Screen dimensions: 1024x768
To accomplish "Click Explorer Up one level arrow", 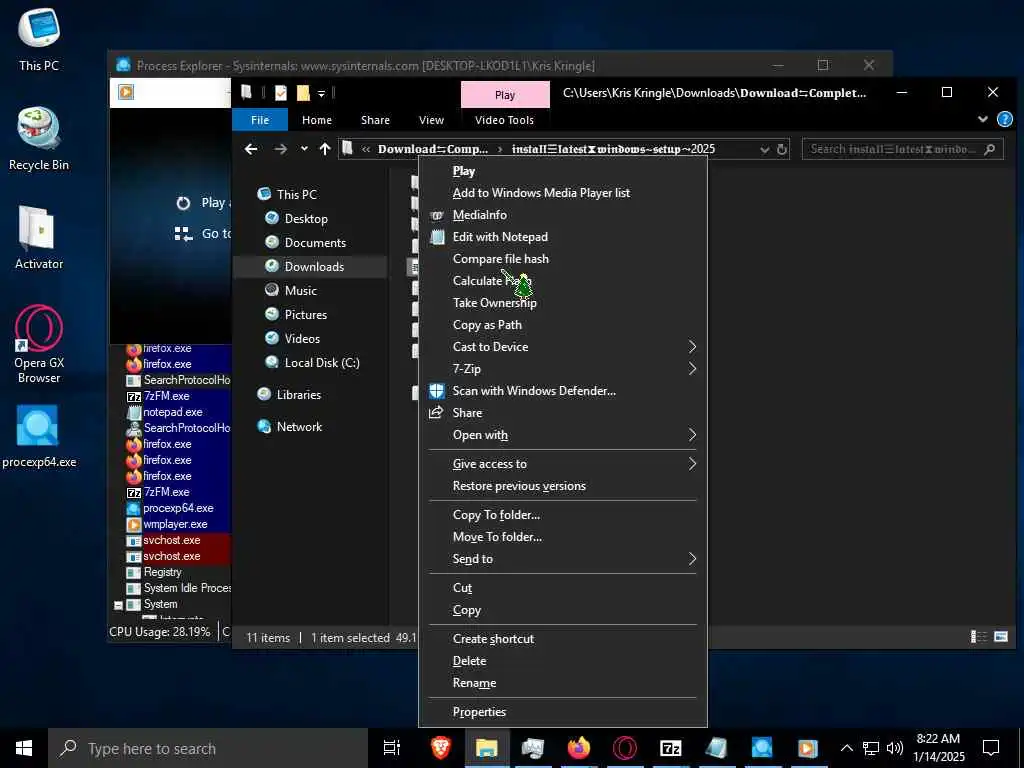I will pyautogui.click(x=325, y=149).
